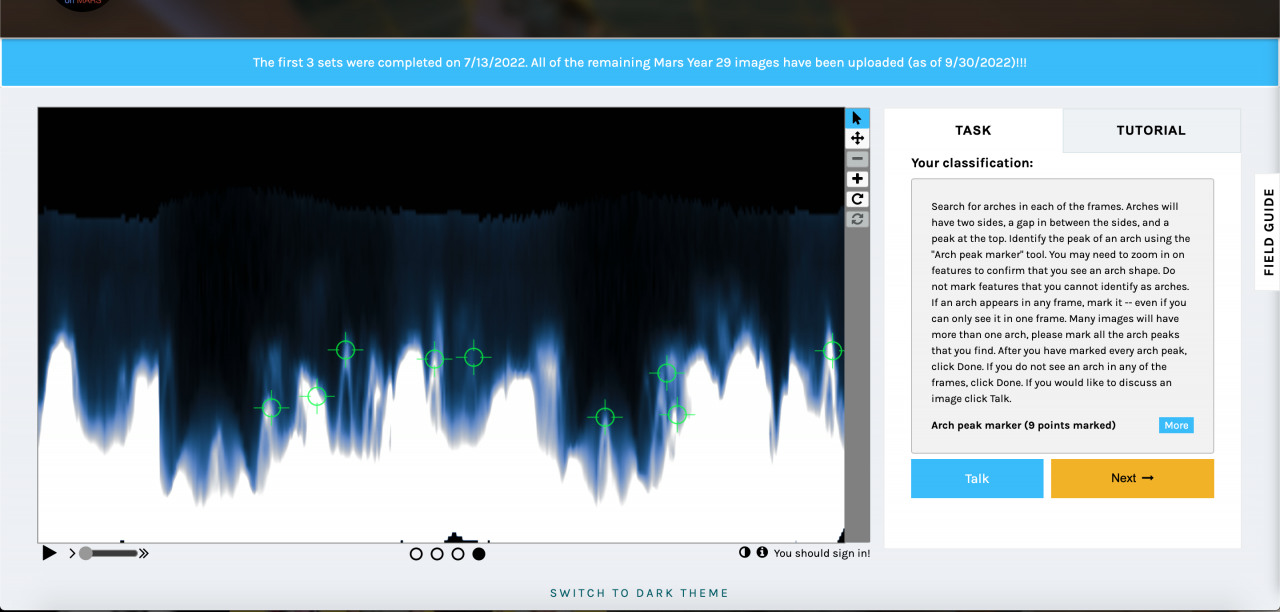Zoom in with the plus button

click(x=857, y=179)
